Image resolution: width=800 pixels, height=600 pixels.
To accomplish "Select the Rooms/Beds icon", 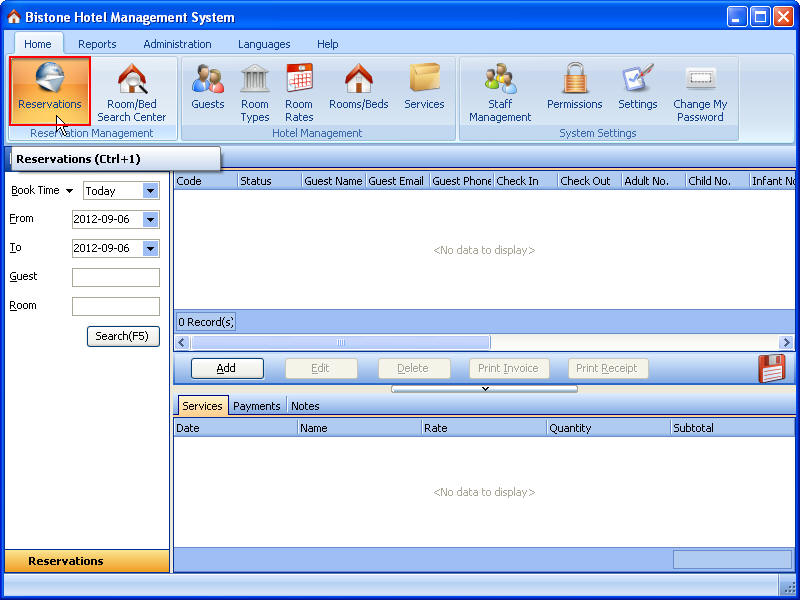I will [358, 86].
